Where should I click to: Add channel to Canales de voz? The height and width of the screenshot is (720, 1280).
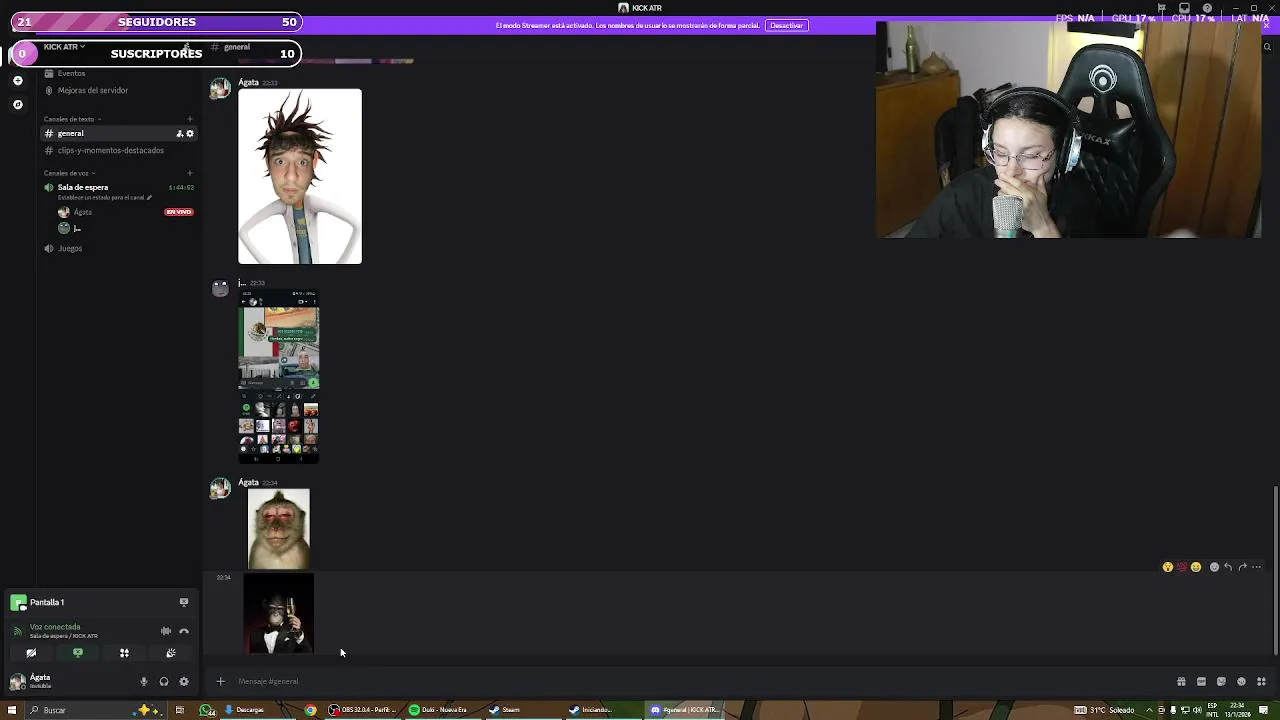pos(190,173)
